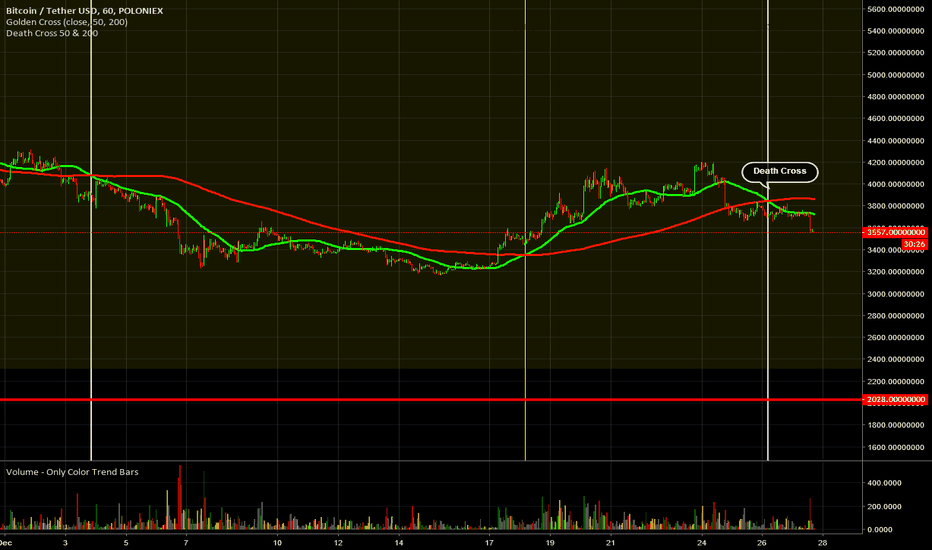This screenshot has height=550, width=932.
Task: Click date label 3 on time axis
Action: [65, 542]
